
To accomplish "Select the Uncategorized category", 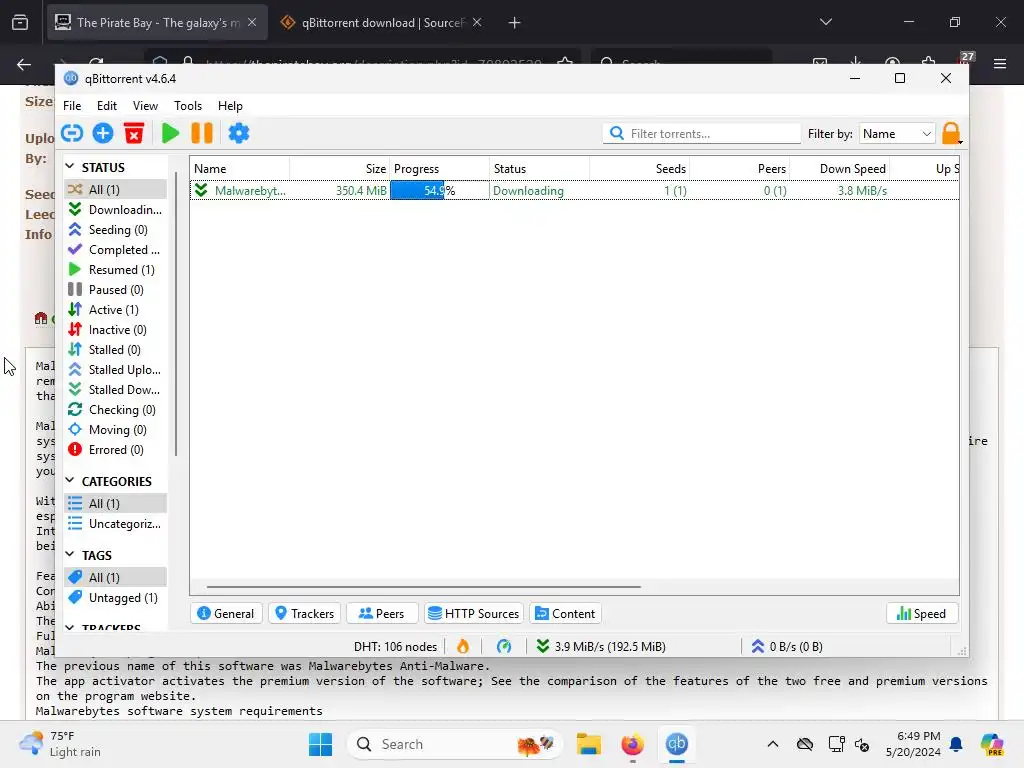I will (116, 524).
